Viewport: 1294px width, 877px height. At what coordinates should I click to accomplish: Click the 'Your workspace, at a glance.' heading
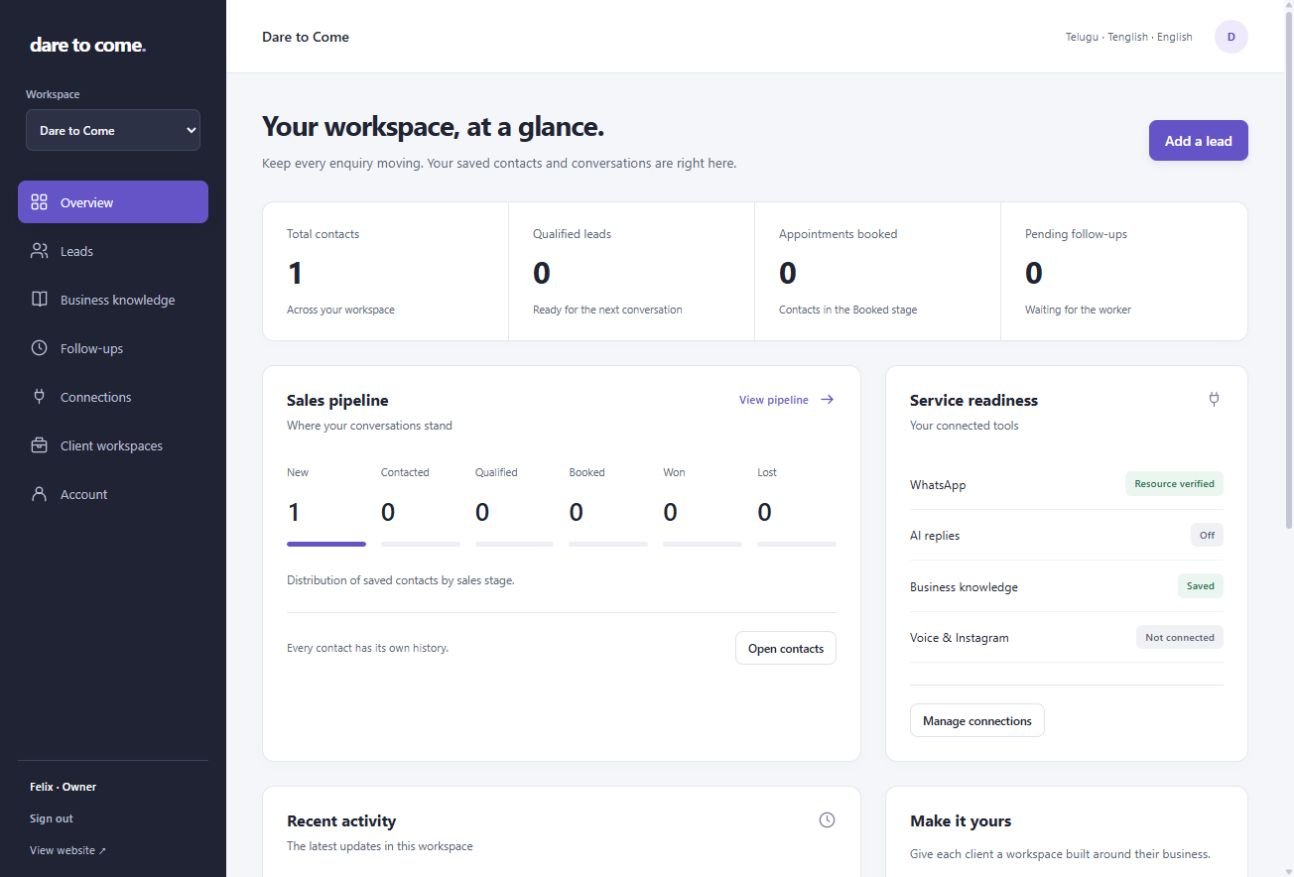[433, 127]
